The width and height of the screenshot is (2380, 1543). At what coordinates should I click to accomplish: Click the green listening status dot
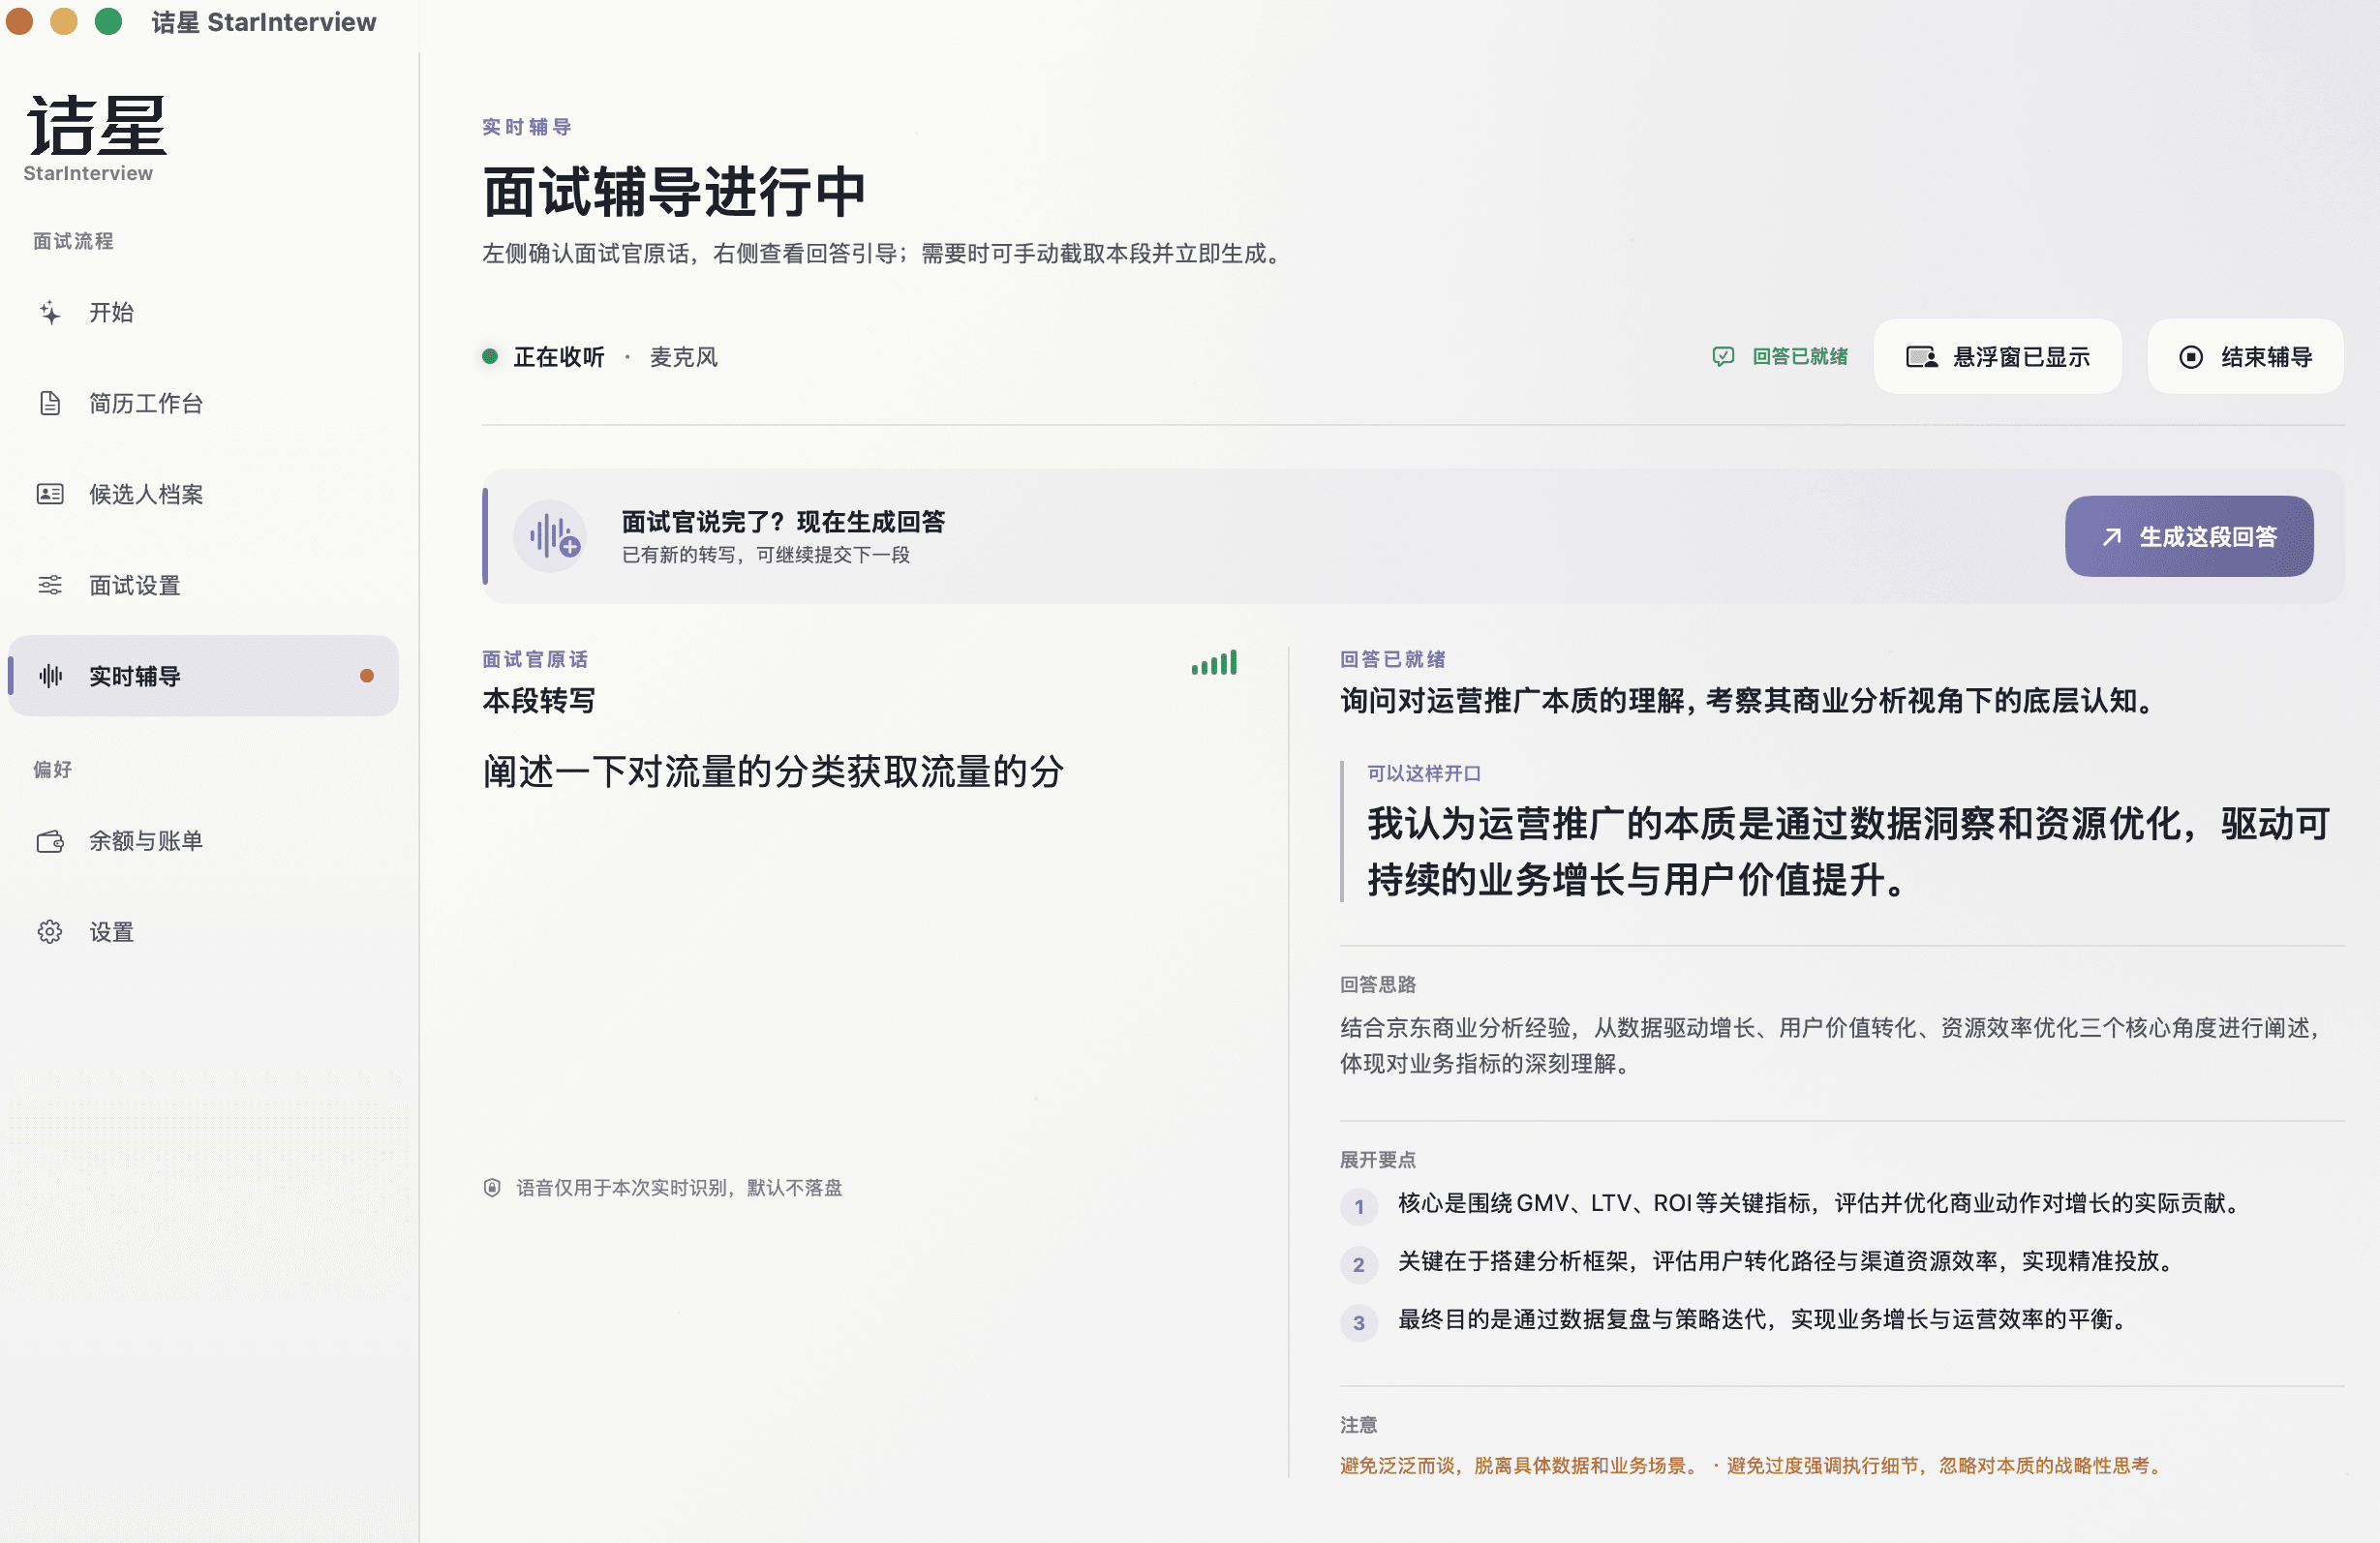pyautogui.click(x=490, y=356)
